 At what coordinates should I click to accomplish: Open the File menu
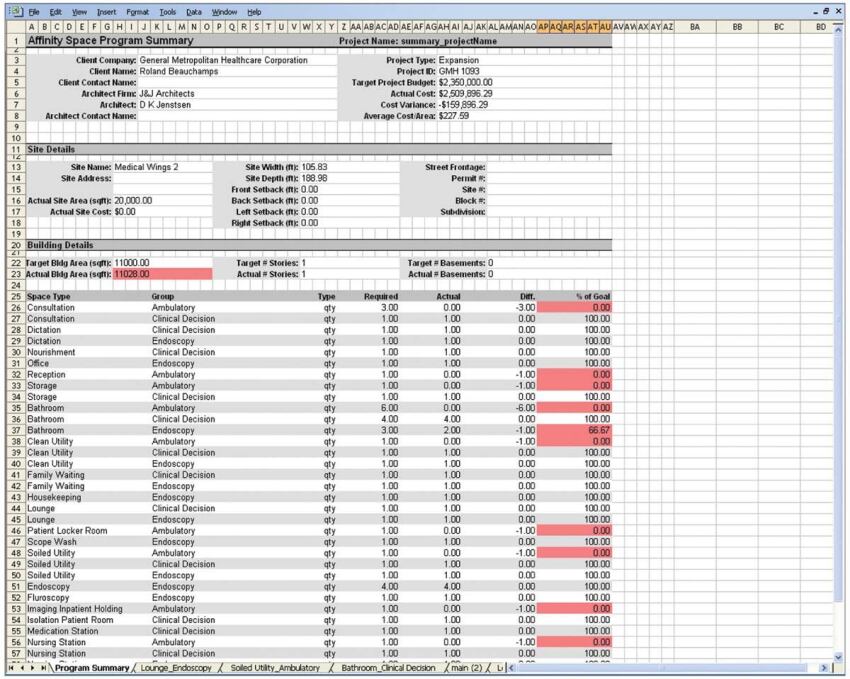tap(34, 12)
